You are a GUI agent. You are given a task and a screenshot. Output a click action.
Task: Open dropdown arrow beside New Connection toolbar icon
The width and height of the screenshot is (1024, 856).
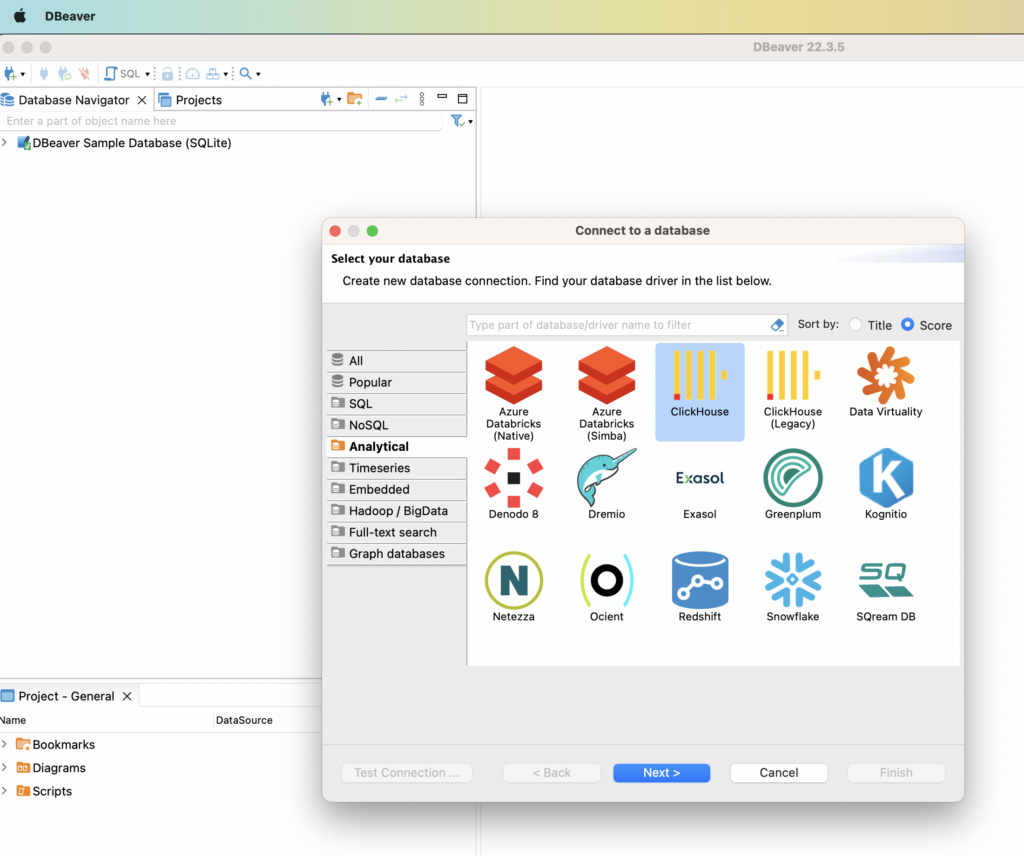pyautogui.click(x=23, y=74)
